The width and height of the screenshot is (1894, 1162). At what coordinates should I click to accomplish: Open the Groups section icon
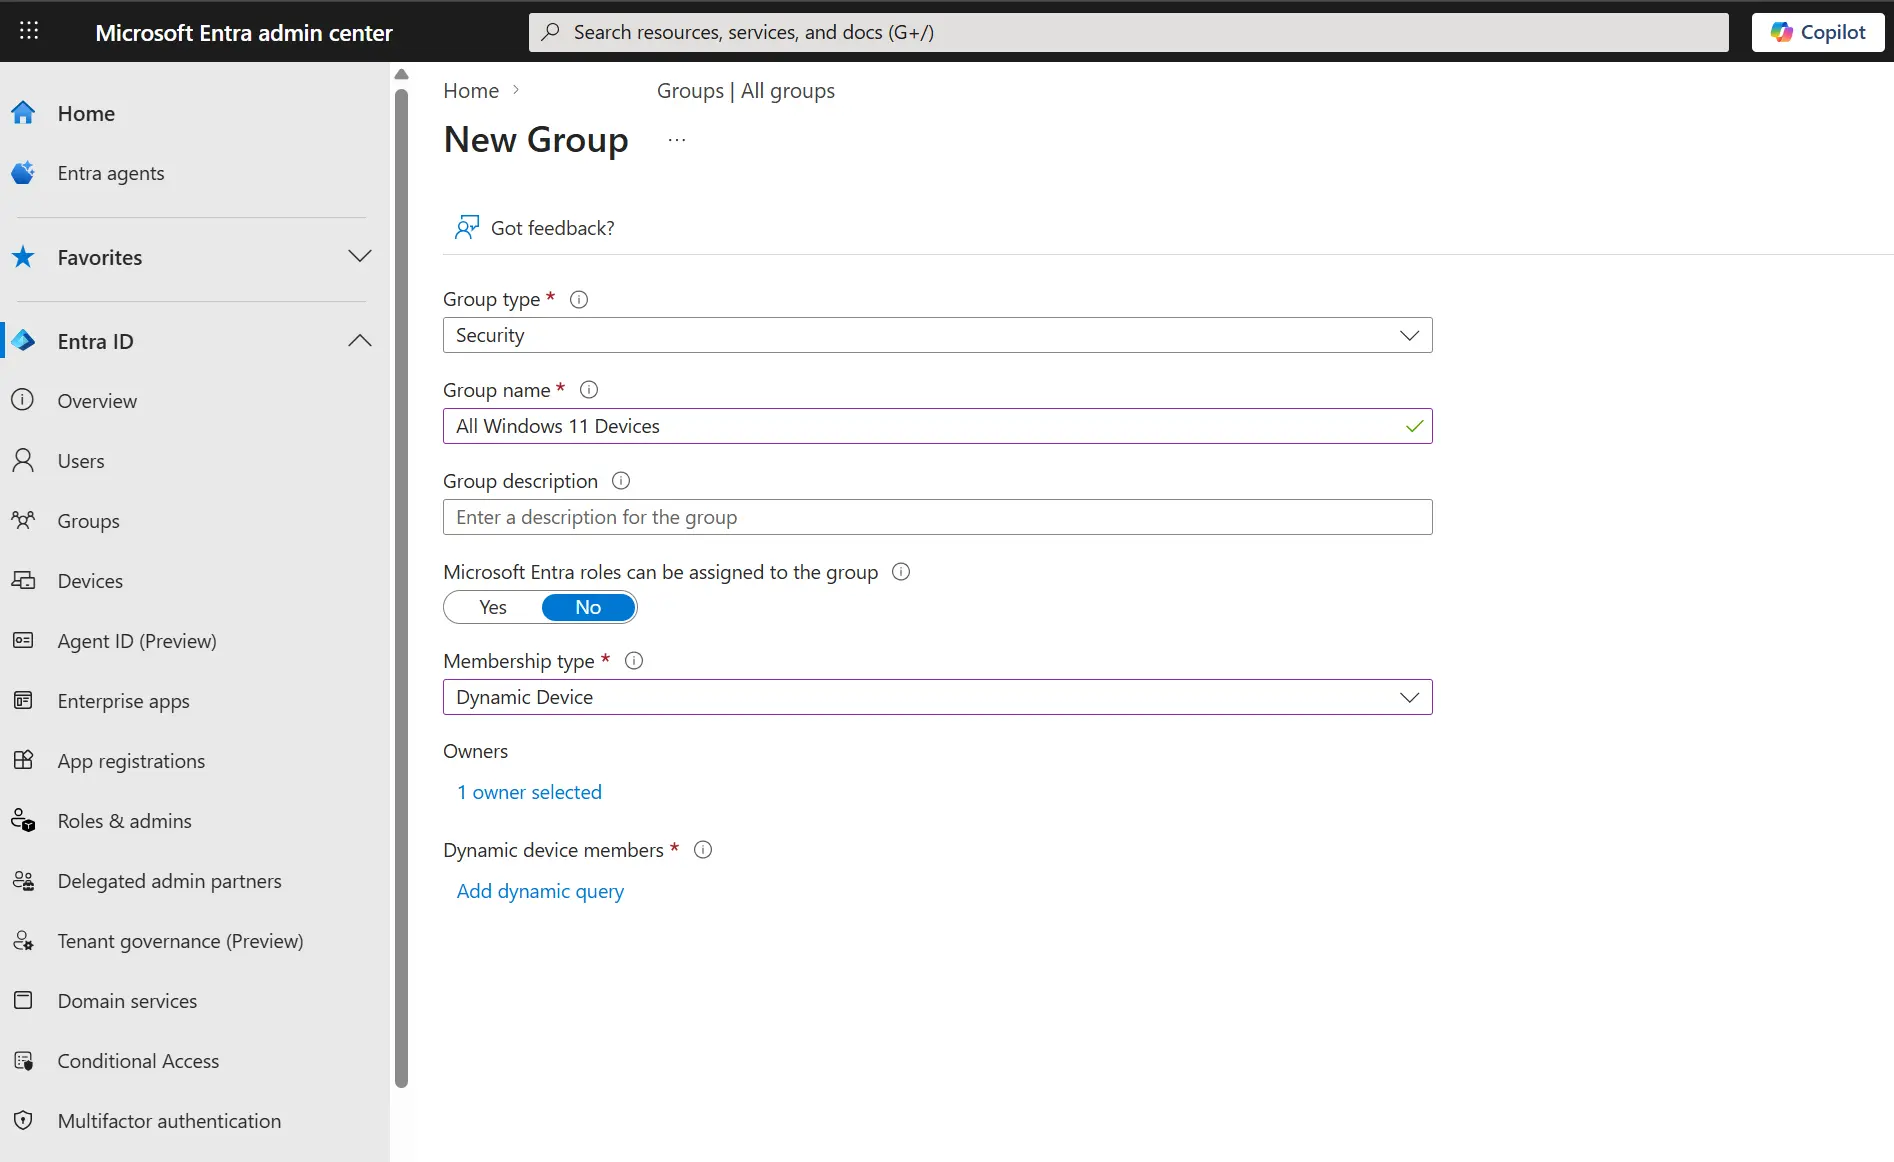tap(24, 520)
